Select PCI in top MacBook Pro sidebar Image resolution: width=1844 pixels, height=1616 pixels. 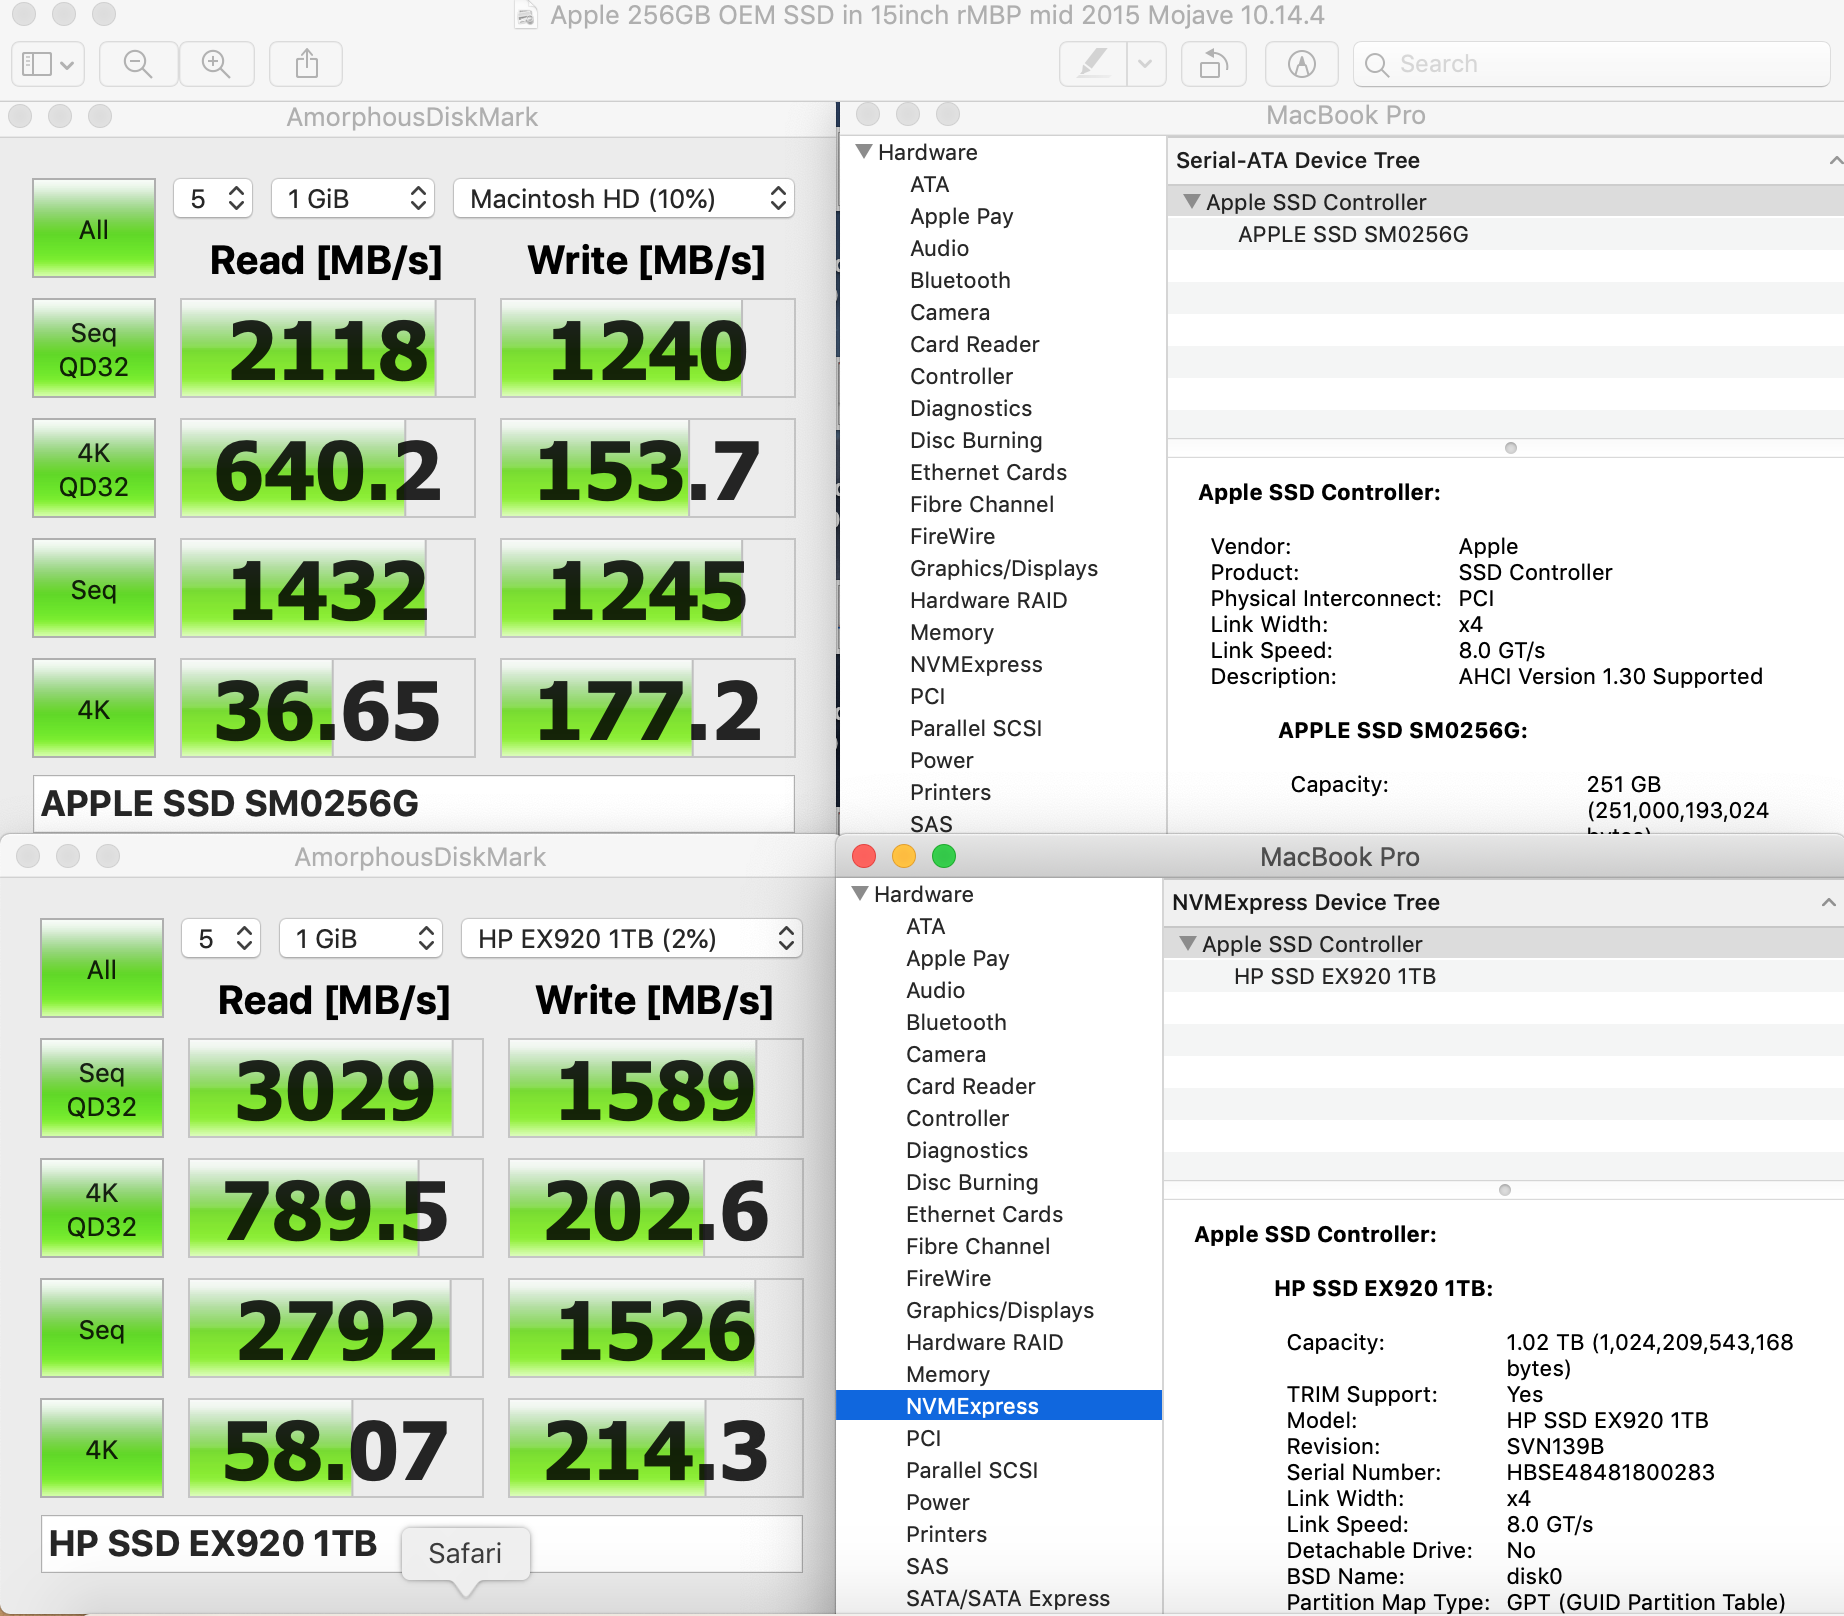click(927, 696)
